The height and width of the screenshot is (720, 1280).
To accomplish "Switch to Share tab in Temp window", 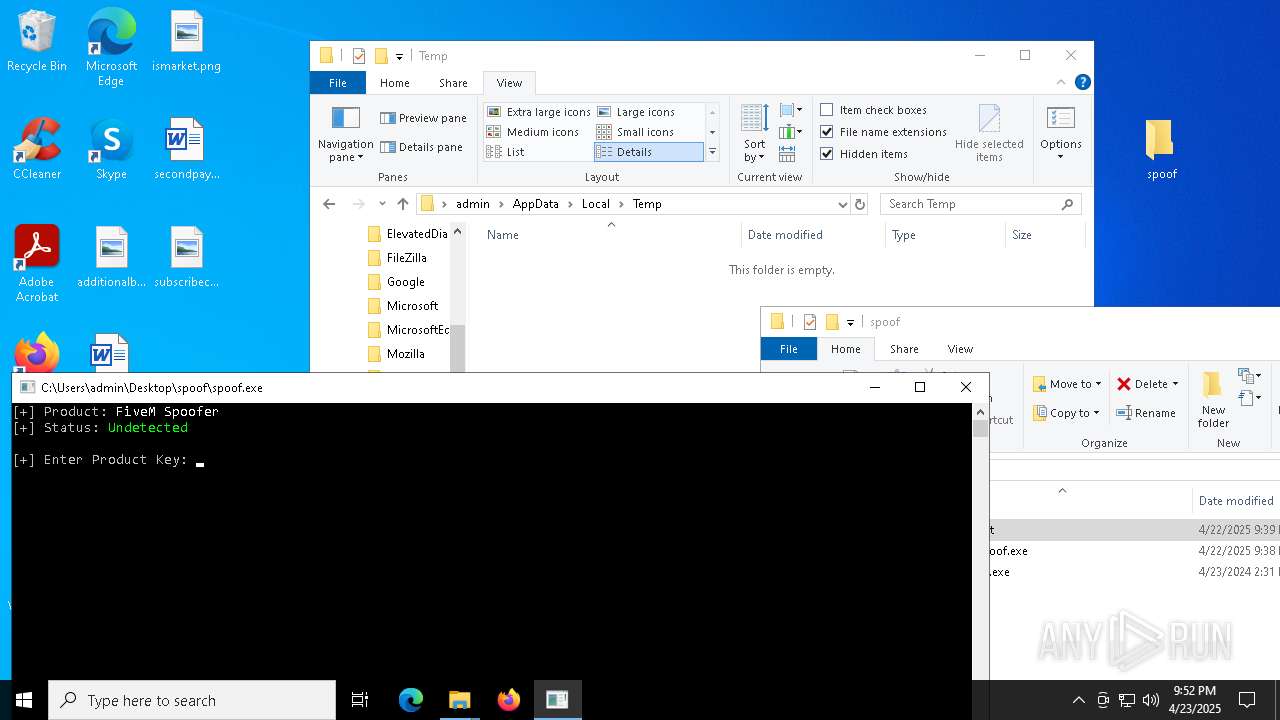I will (x=453, y=83).
